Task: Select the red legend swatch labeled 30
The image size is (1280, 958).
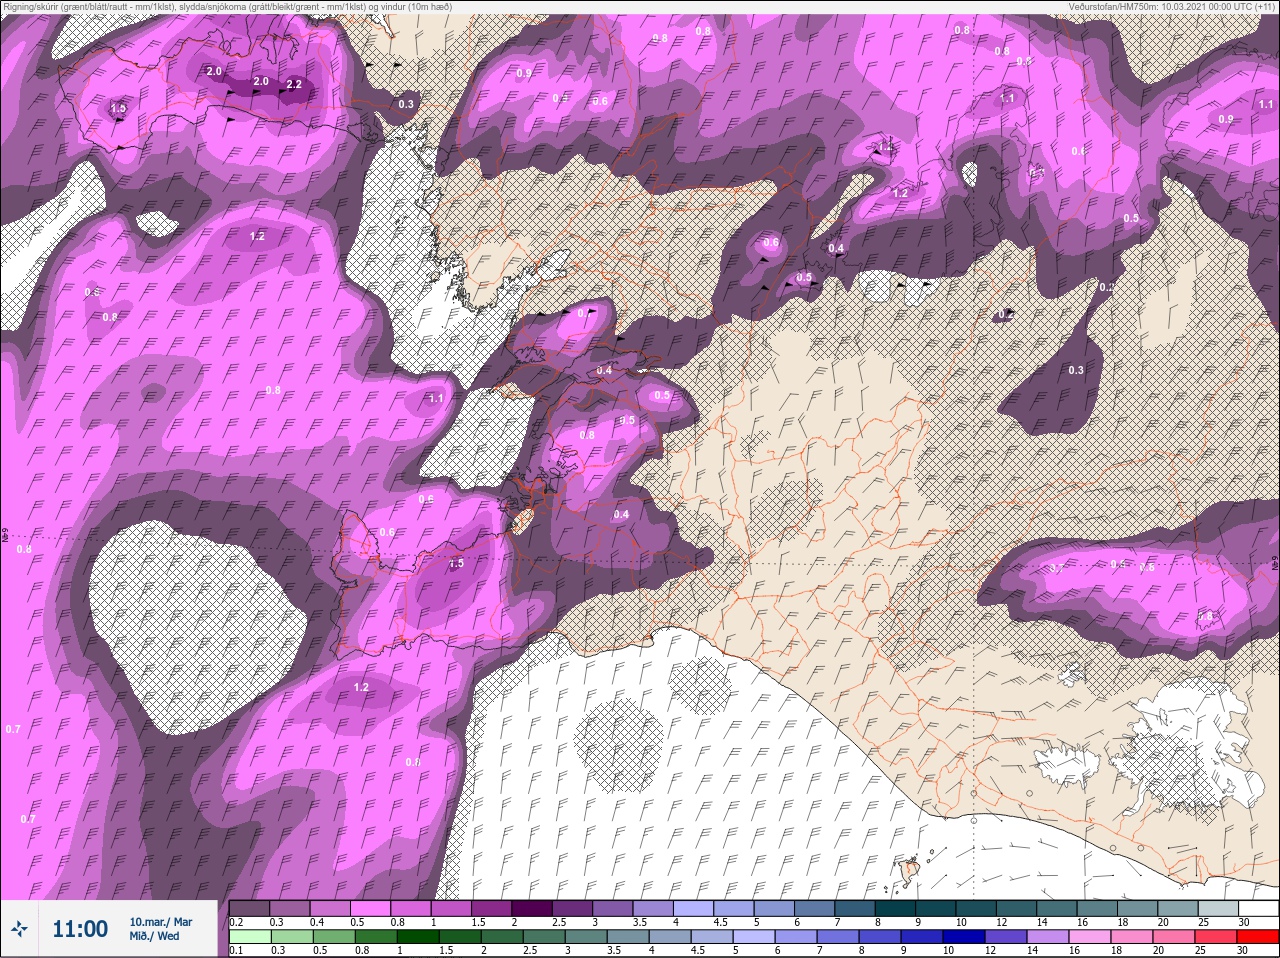Action: coord(1257,937)
